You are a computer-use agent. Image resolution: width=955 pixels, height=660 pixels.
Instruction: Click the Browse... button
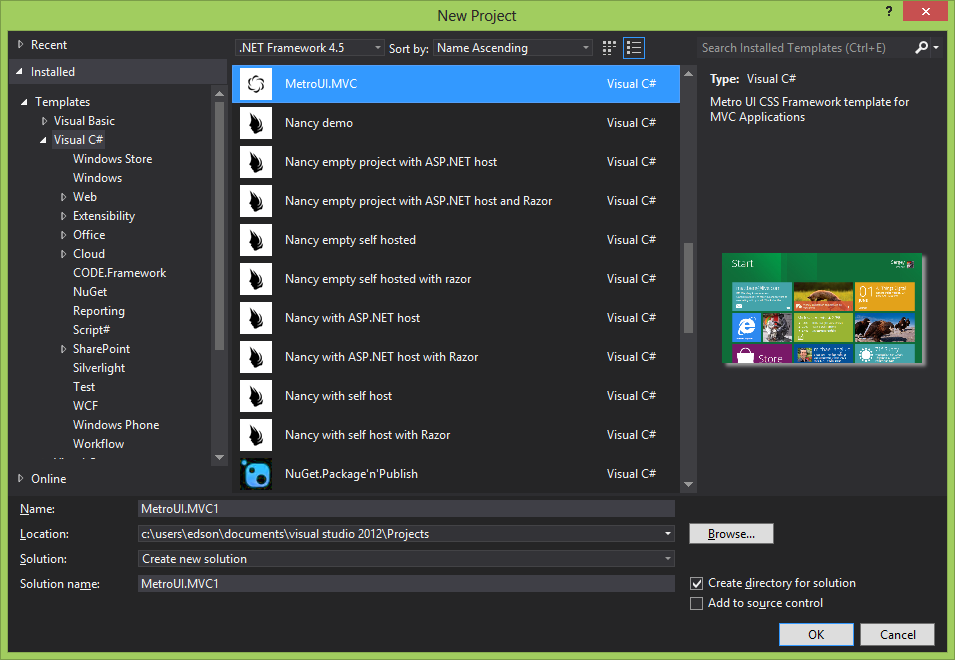click(x=731, y=534)
